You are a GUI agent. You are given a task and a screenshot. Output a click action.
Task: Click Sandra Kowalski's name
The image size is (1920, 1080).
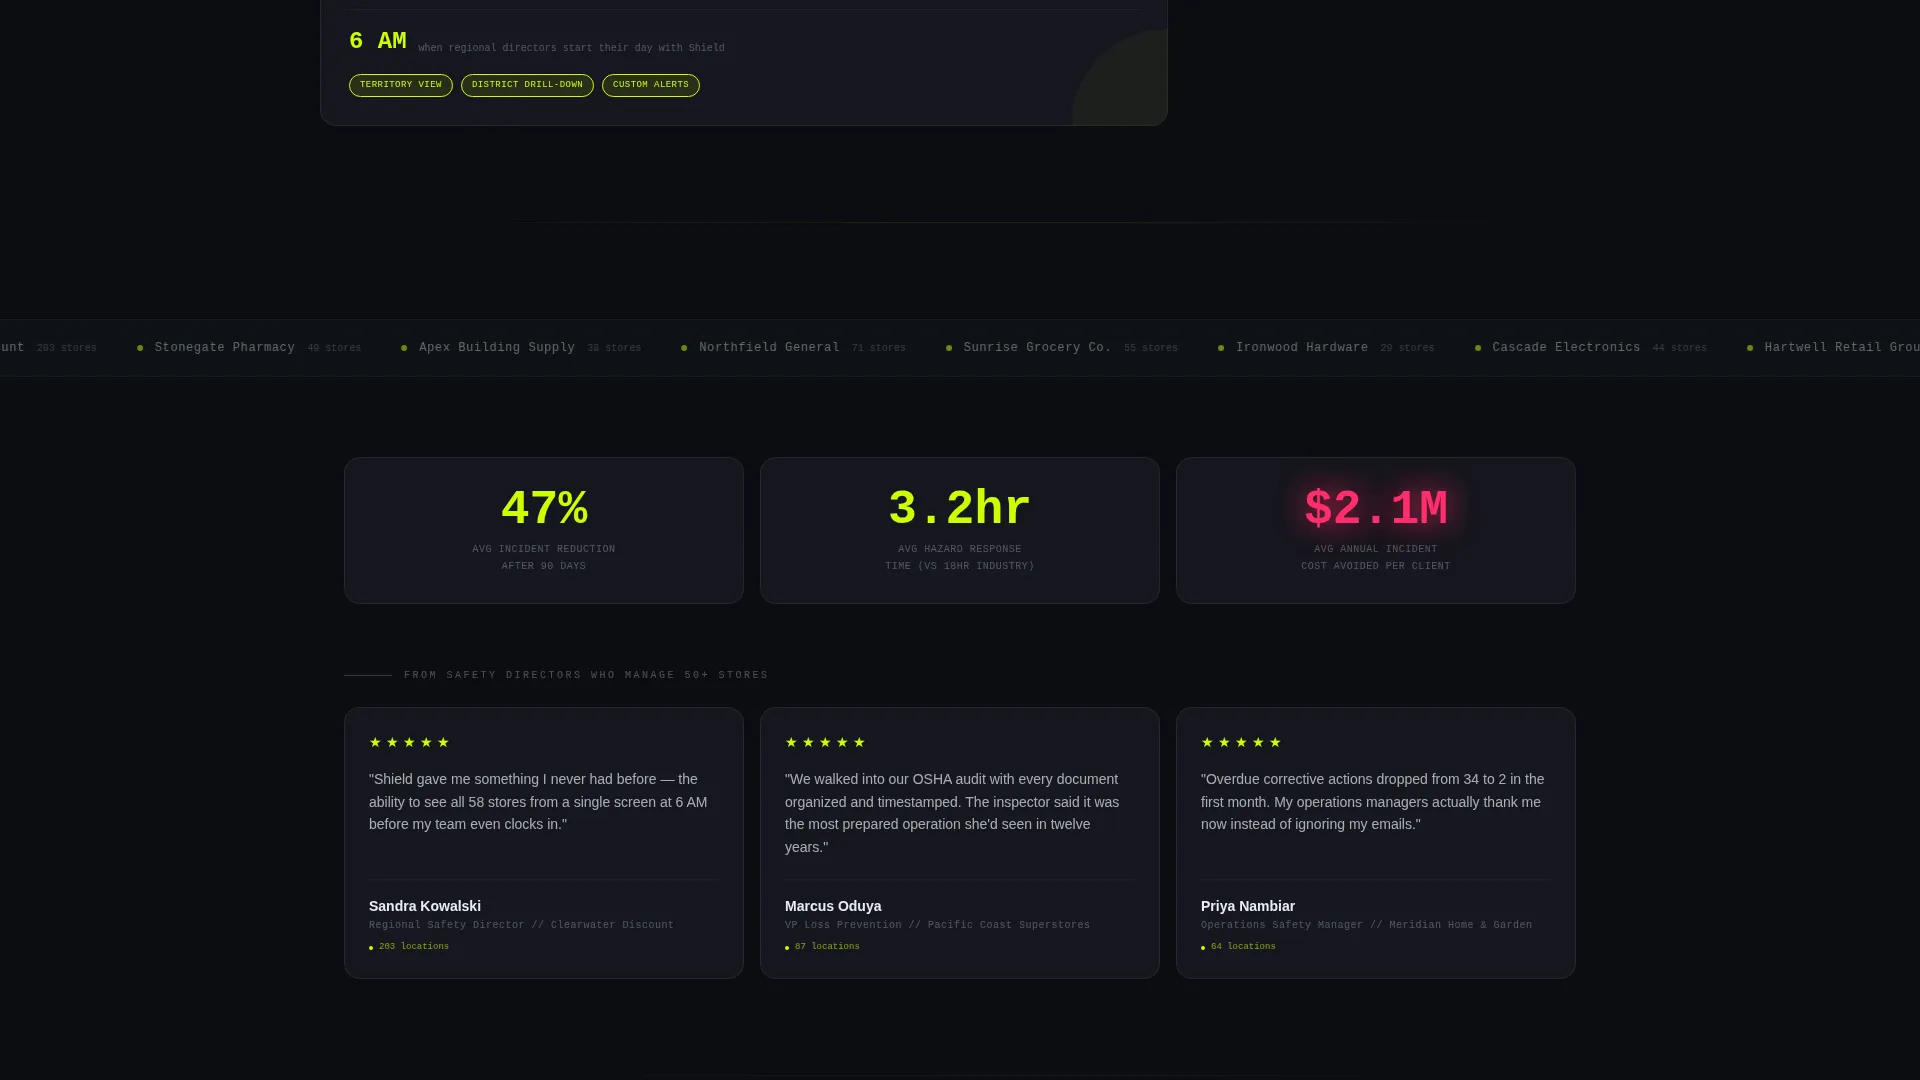coord(425,906)
